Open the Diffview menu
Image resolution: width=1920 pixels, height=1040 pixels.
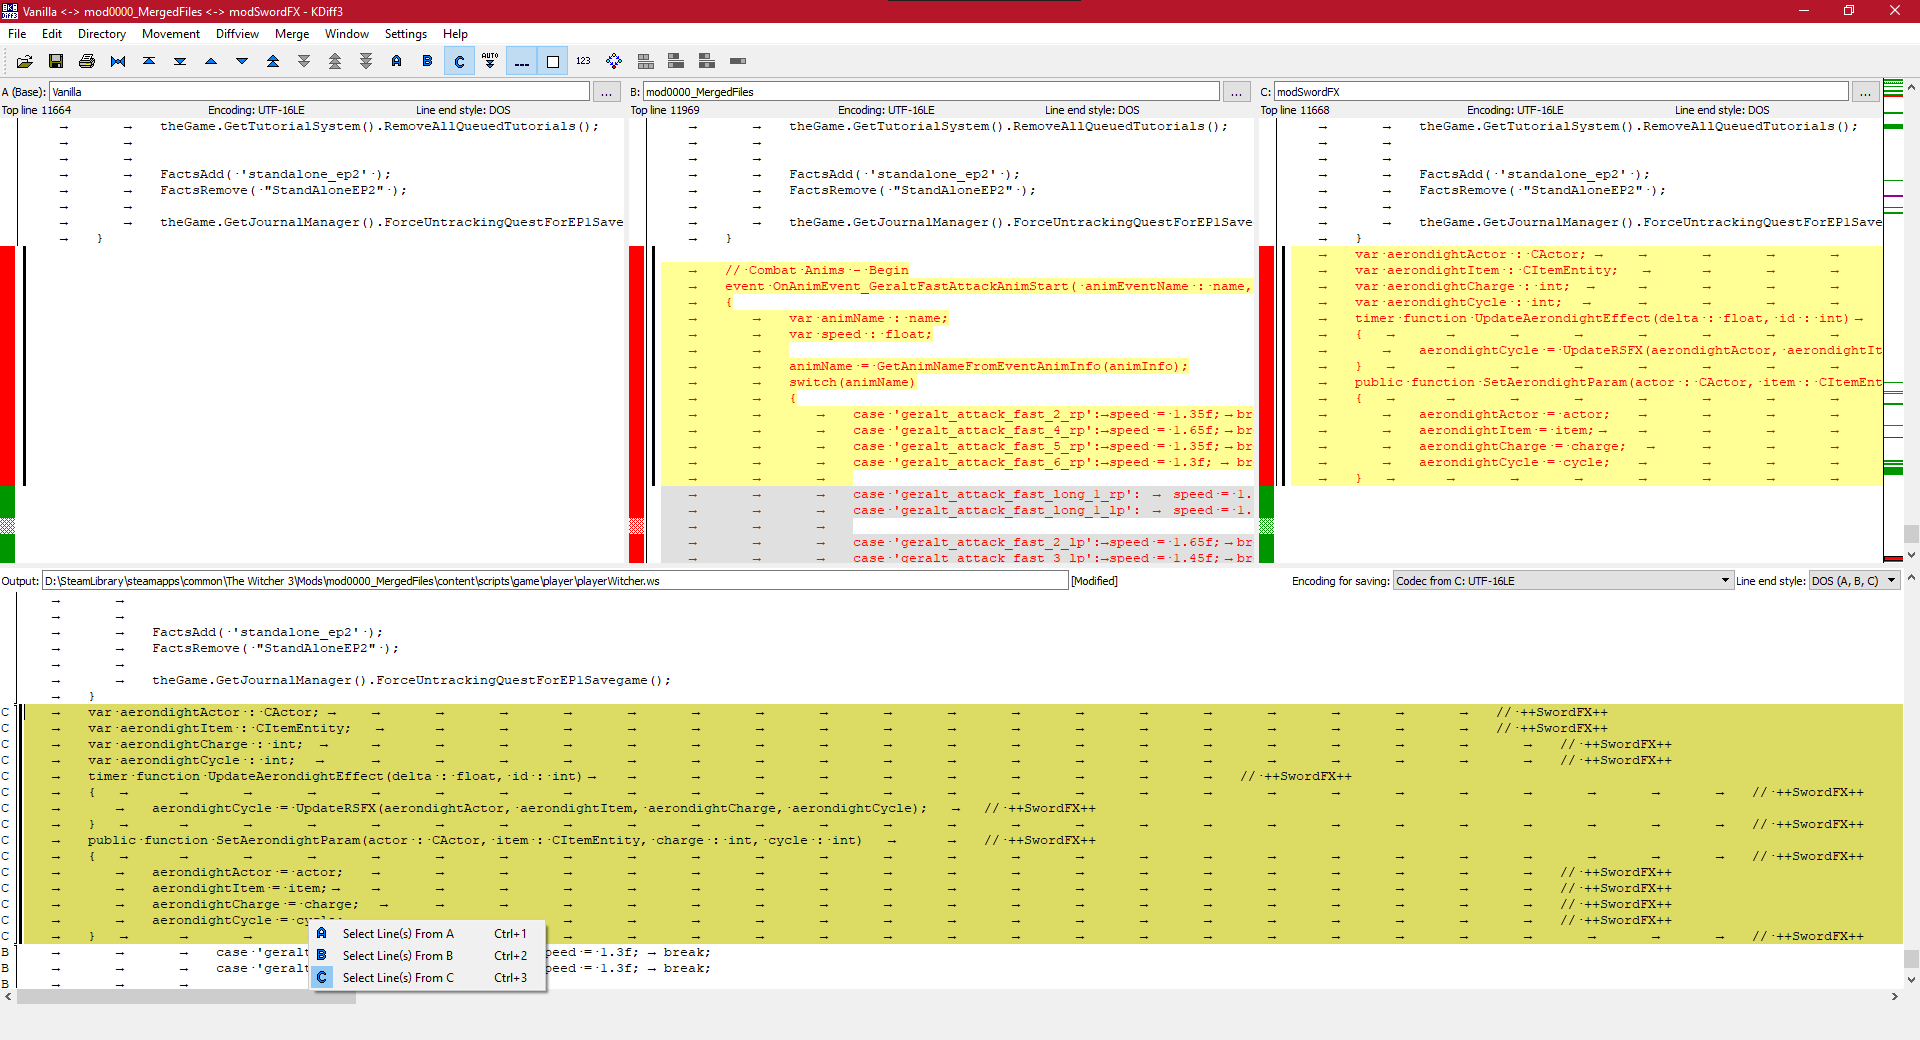click(x=237, y=34)
